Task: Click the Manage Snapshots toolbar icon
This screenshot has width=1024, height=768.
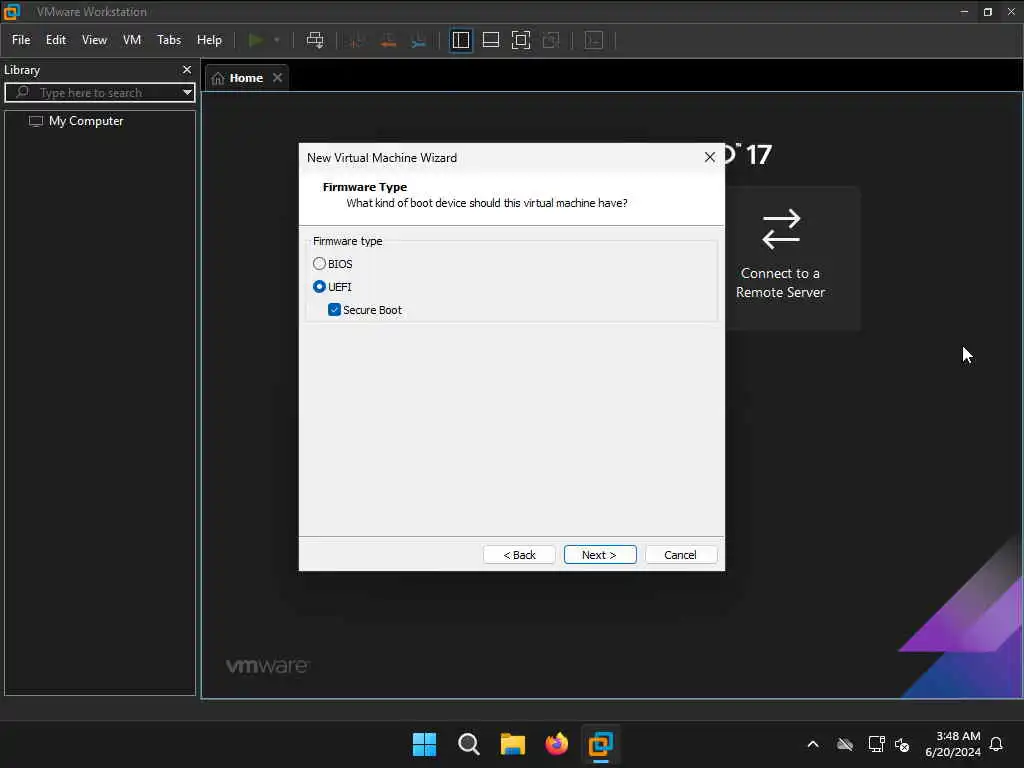Action: point(419,40)
